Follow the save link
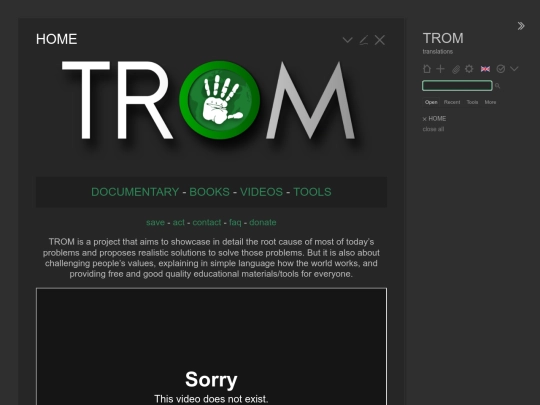 (x=155, y=222)
